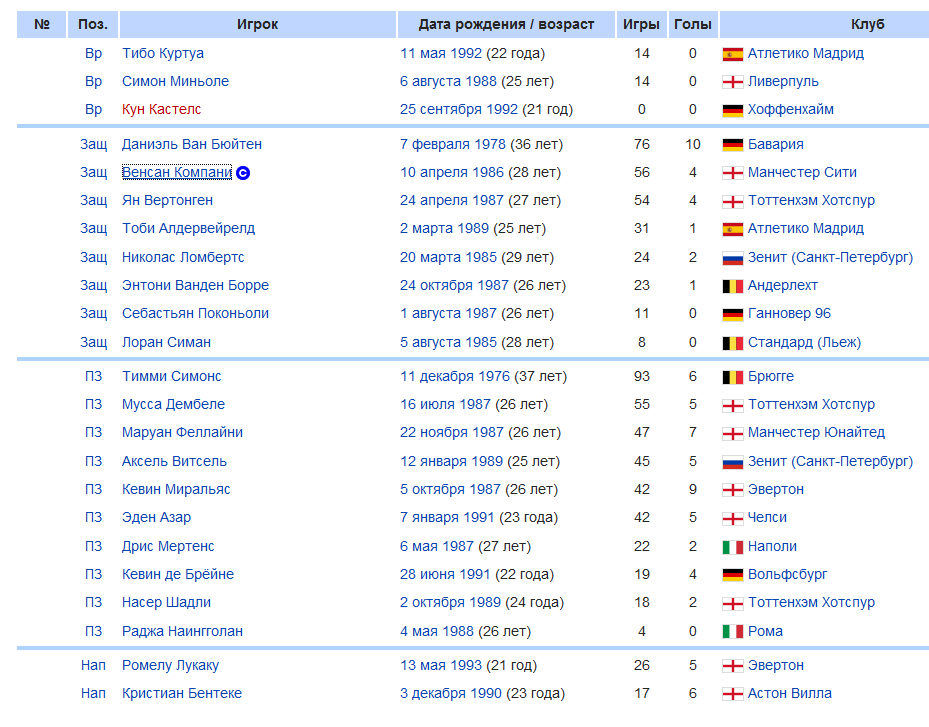Click the German flag beside Бавария
The image size is (929, 727).
(x=733, y=145)
